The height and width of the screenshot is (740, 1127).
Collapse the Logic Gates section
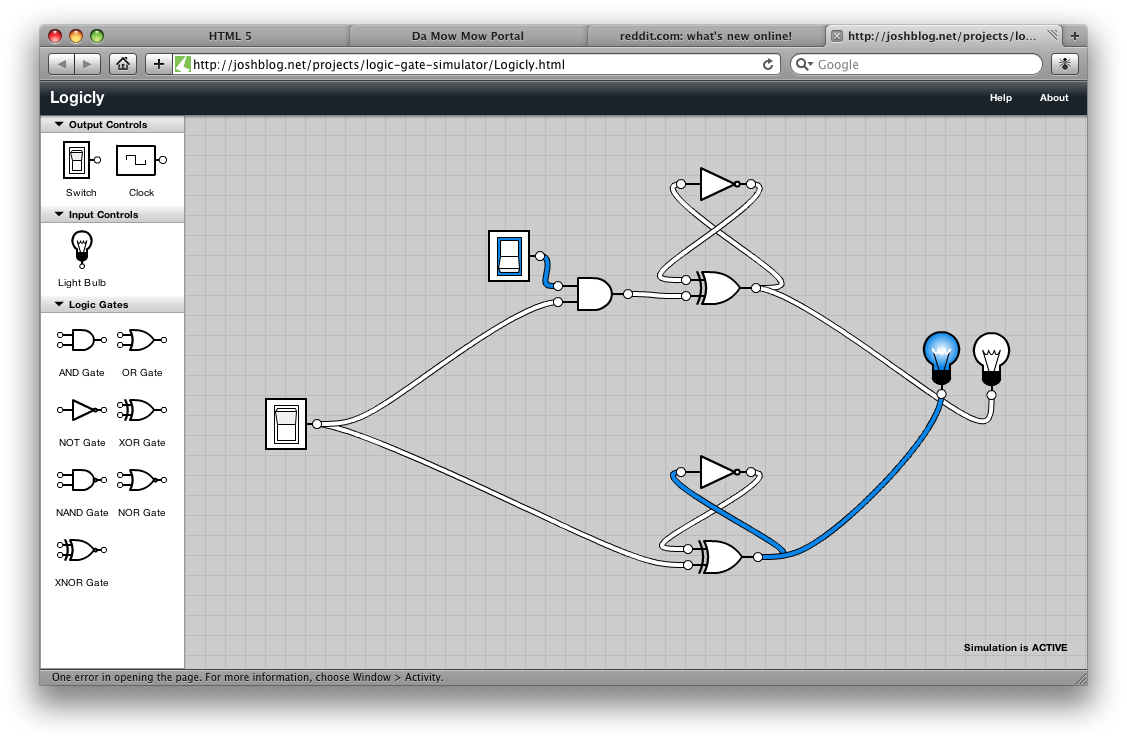point(59,305)
